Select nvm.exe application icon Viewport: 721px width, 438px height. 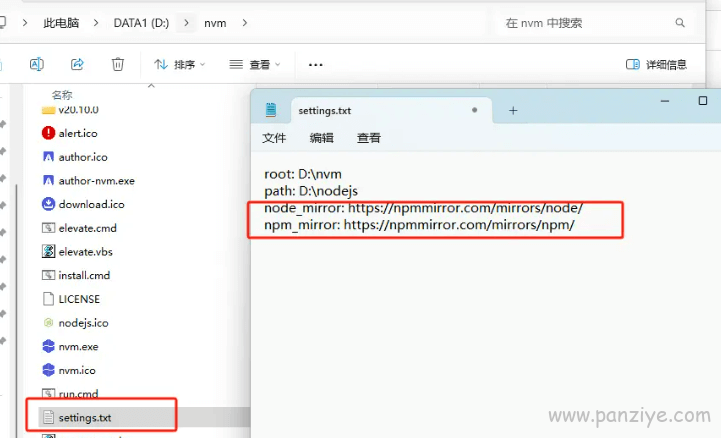pos(48,346)
